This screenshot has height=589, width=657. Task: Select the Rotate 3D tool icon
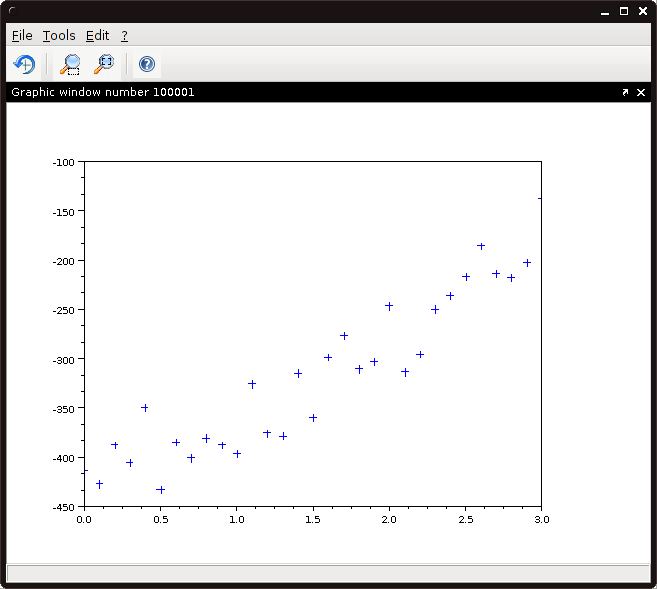coord(23,65)
